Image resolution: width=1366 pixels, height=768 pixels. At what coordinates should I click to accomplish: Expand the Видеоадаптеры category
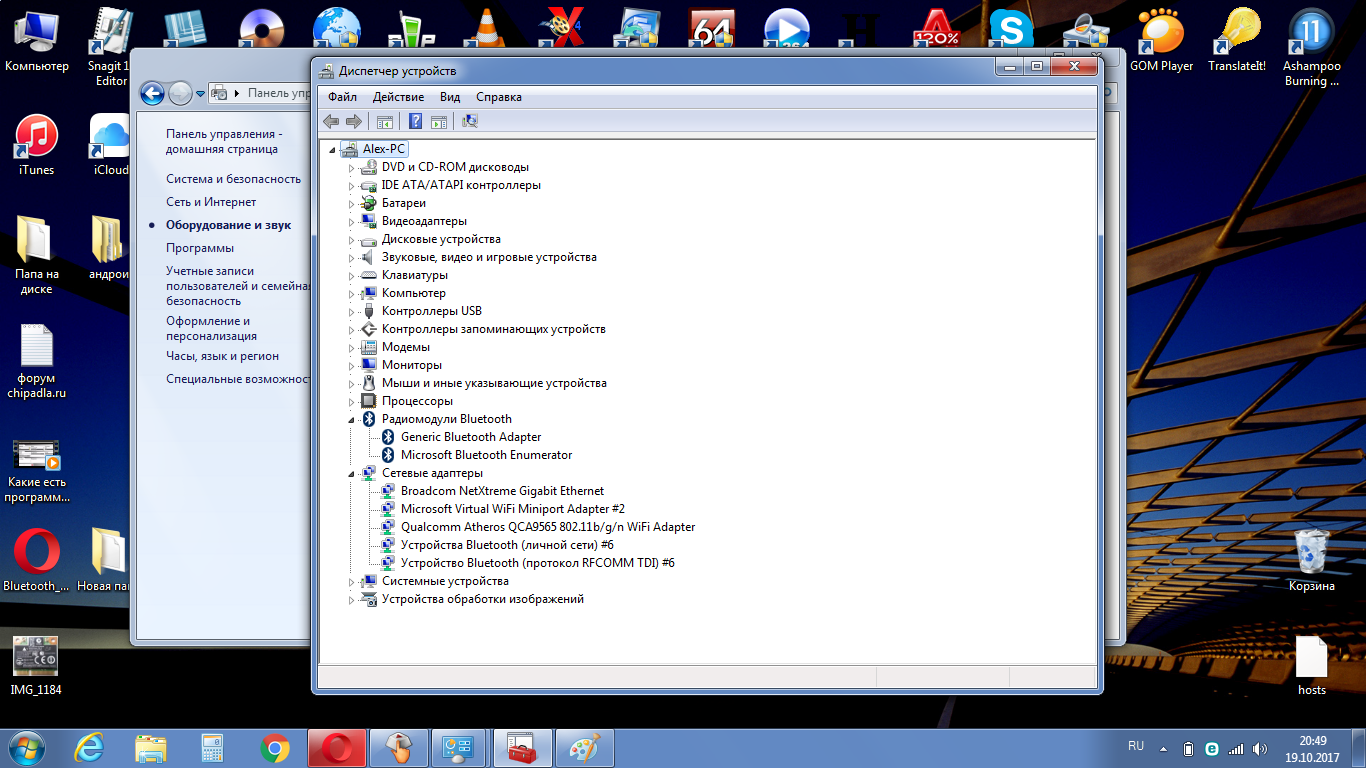tap(351, 221)
